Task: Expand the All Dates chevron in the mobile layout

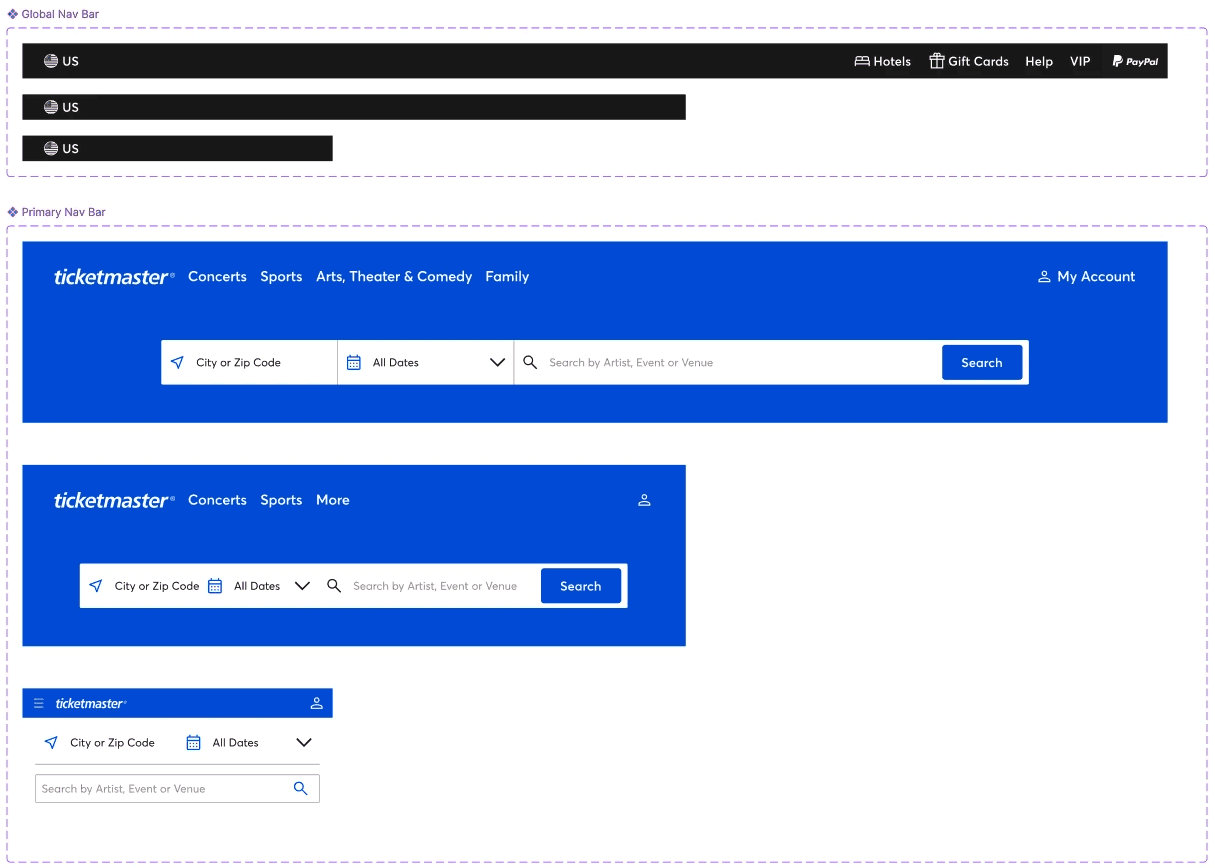Action: [x=304, y=743]
